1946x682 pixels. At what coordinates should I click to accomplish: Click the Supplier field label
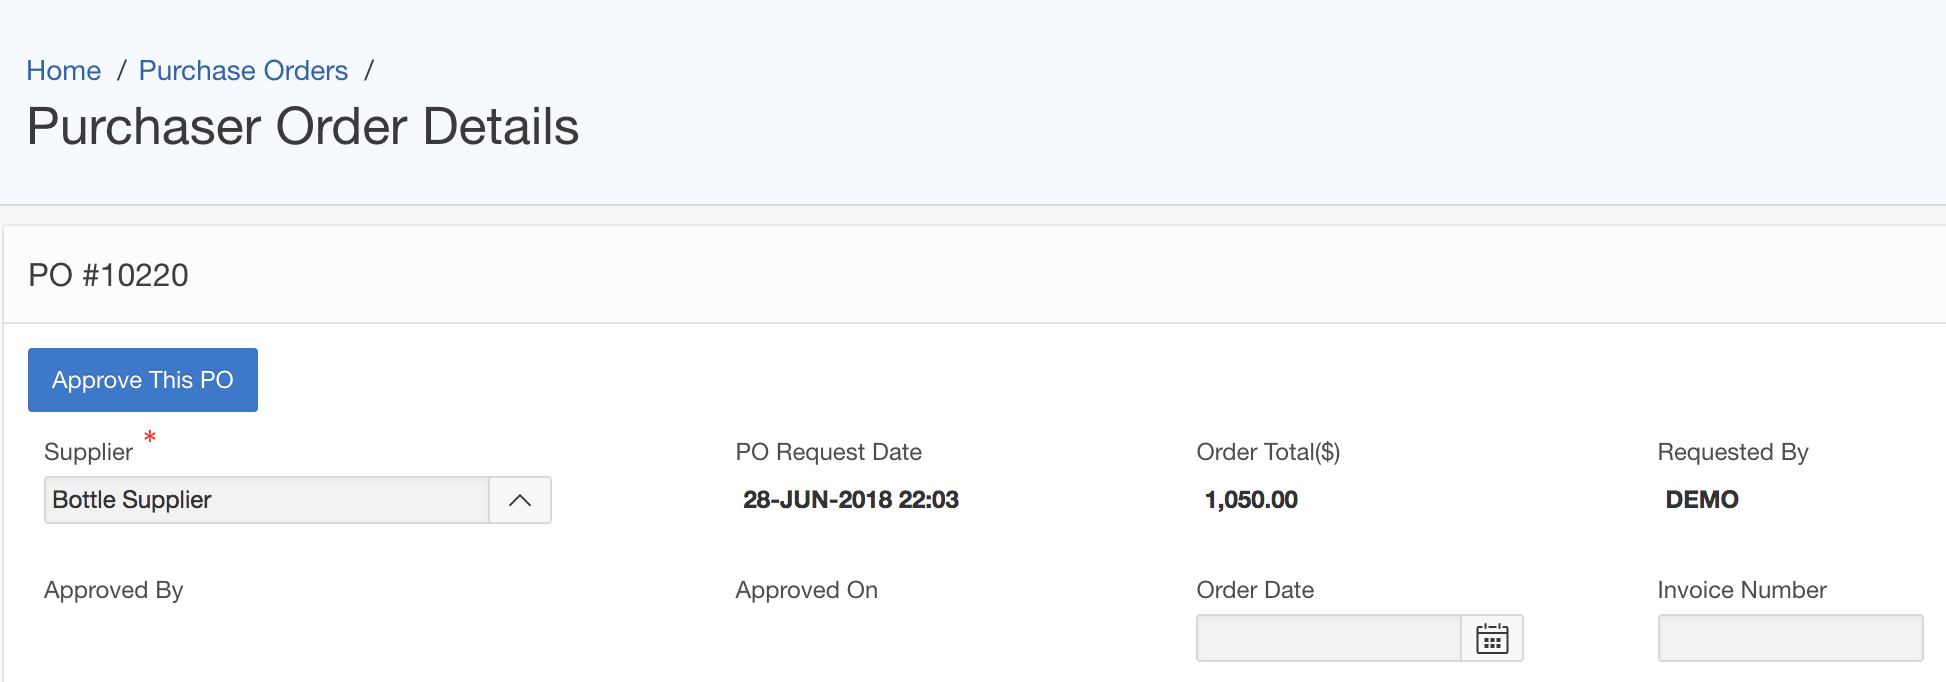click(x=88, y=452)
